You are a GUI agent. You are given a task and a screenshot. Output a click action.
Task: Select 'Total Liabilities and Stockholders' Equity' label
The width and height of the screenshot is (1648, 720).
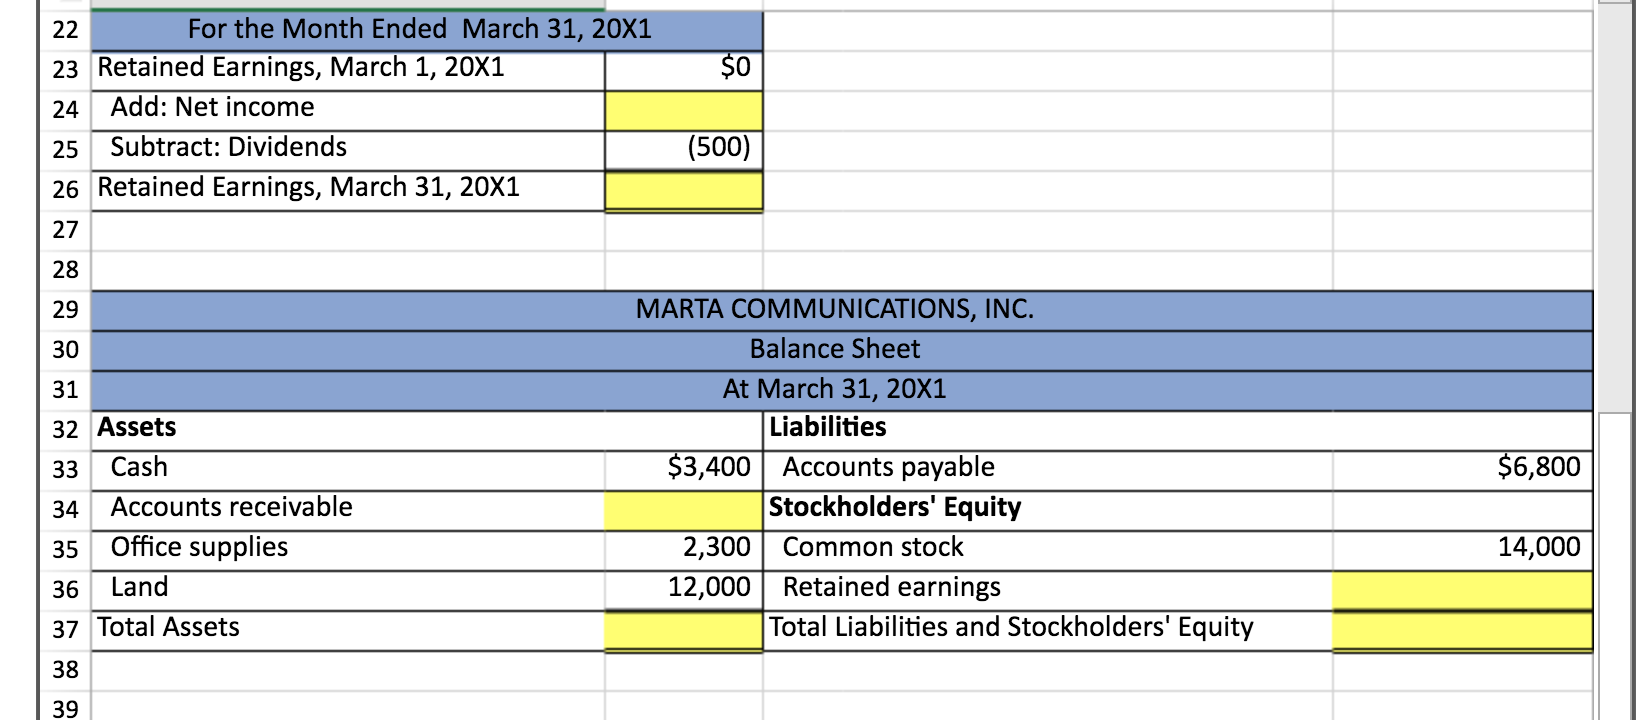pyautogui.click(x=1048, y=631)
